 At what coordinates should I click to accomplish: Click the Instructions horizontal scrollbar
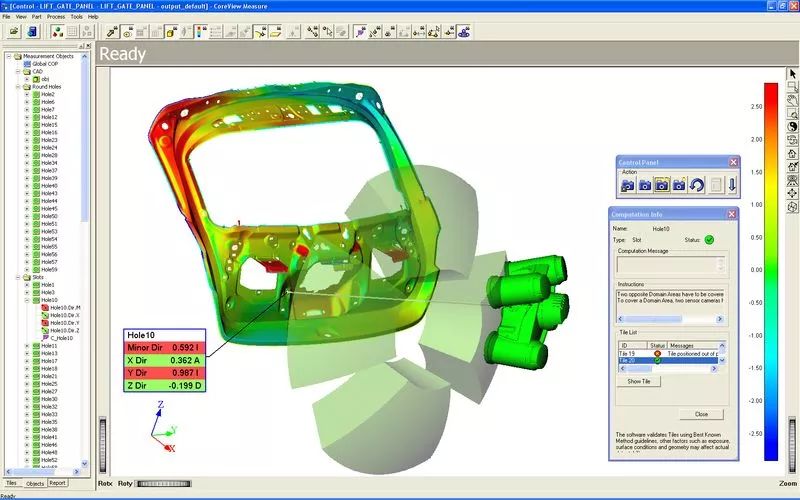(671, 319)
